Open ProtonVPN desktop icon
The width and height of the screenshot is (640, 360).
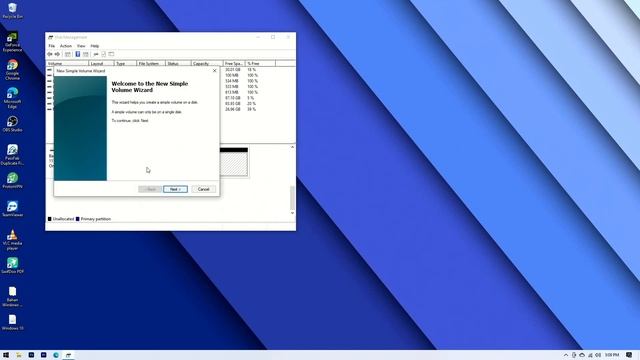[x=12, y=180]
